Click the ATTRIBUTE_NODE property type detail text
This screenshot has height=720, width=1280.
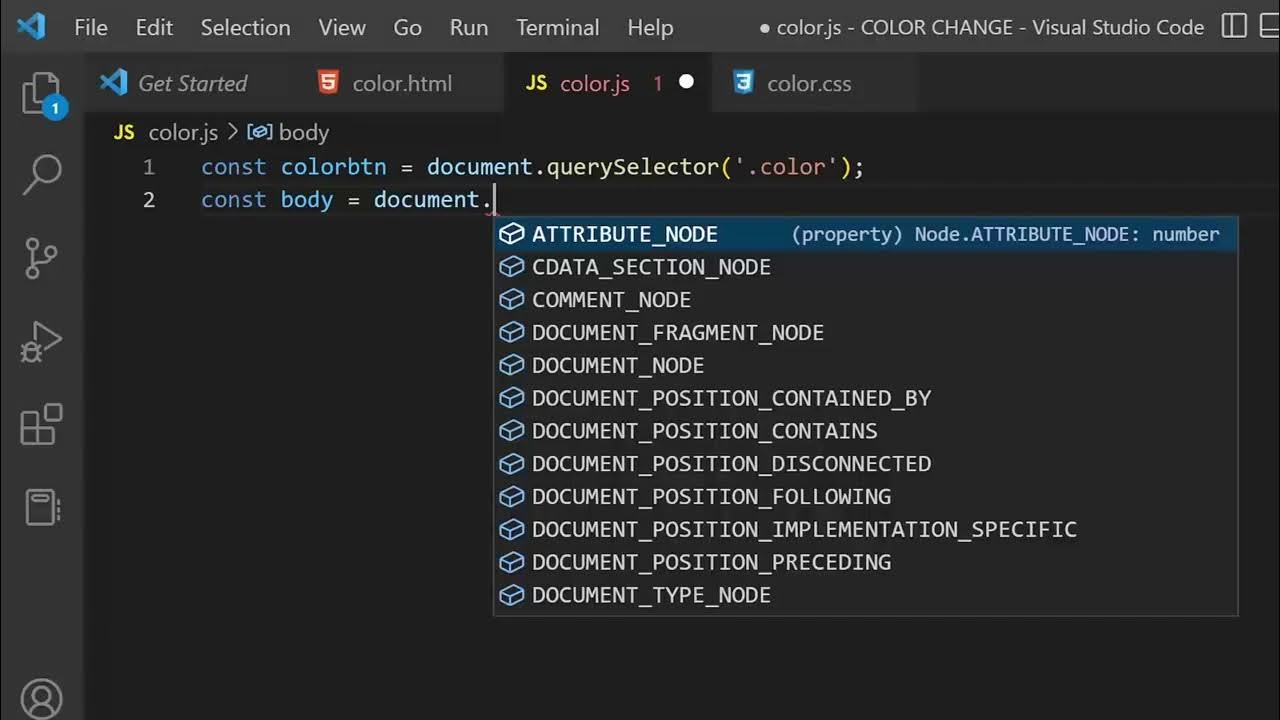(x=1005, y=234)
